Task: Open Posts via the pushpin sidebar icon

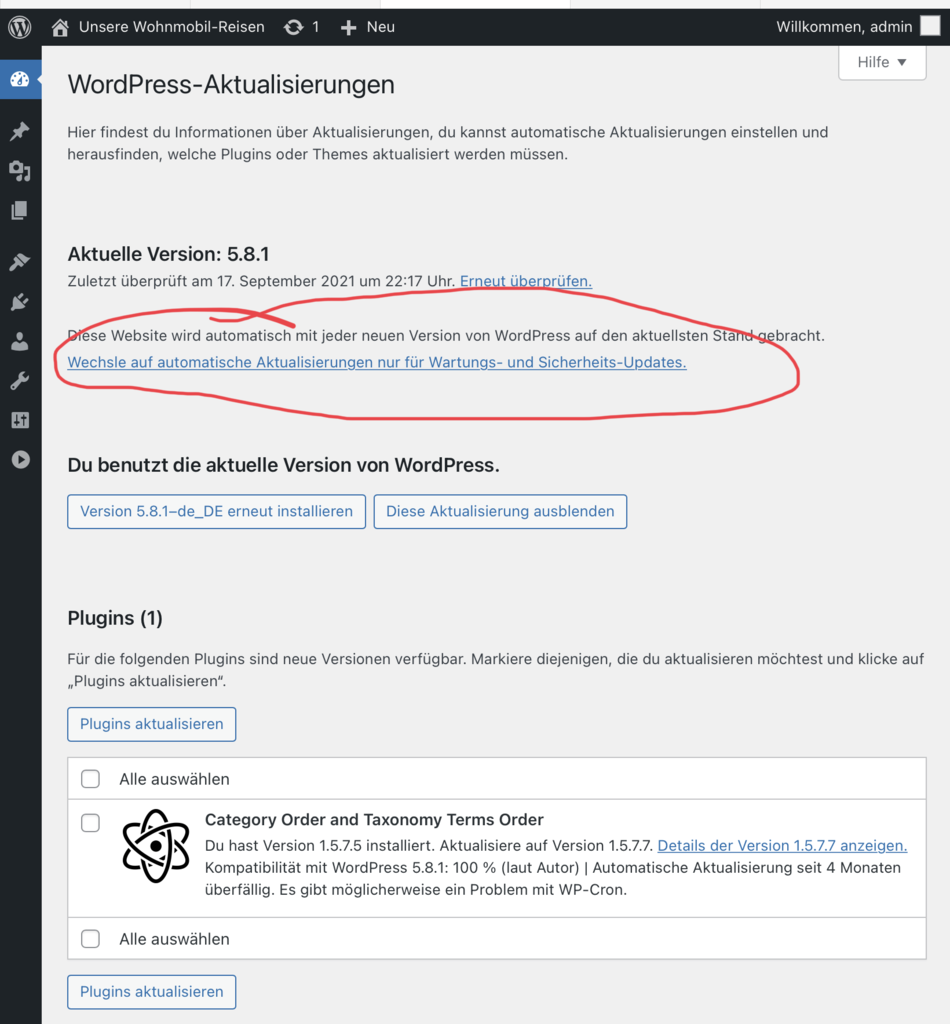Action: pos(20,131)
